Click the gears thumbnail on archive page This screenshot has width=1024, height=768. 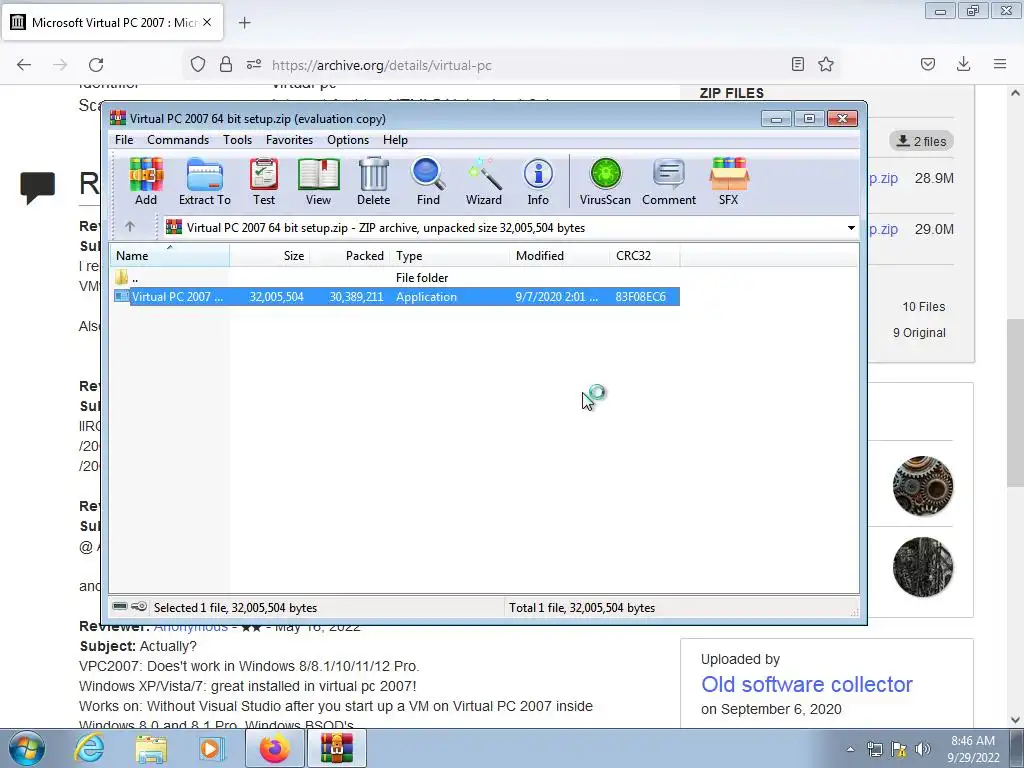coord(923,486)
